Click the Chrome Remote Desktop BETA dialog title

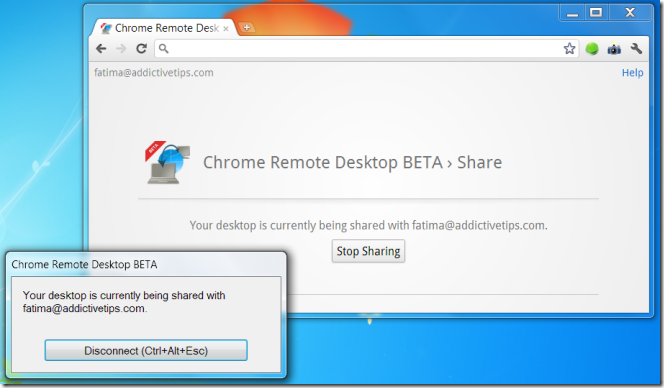click(84, 265)
